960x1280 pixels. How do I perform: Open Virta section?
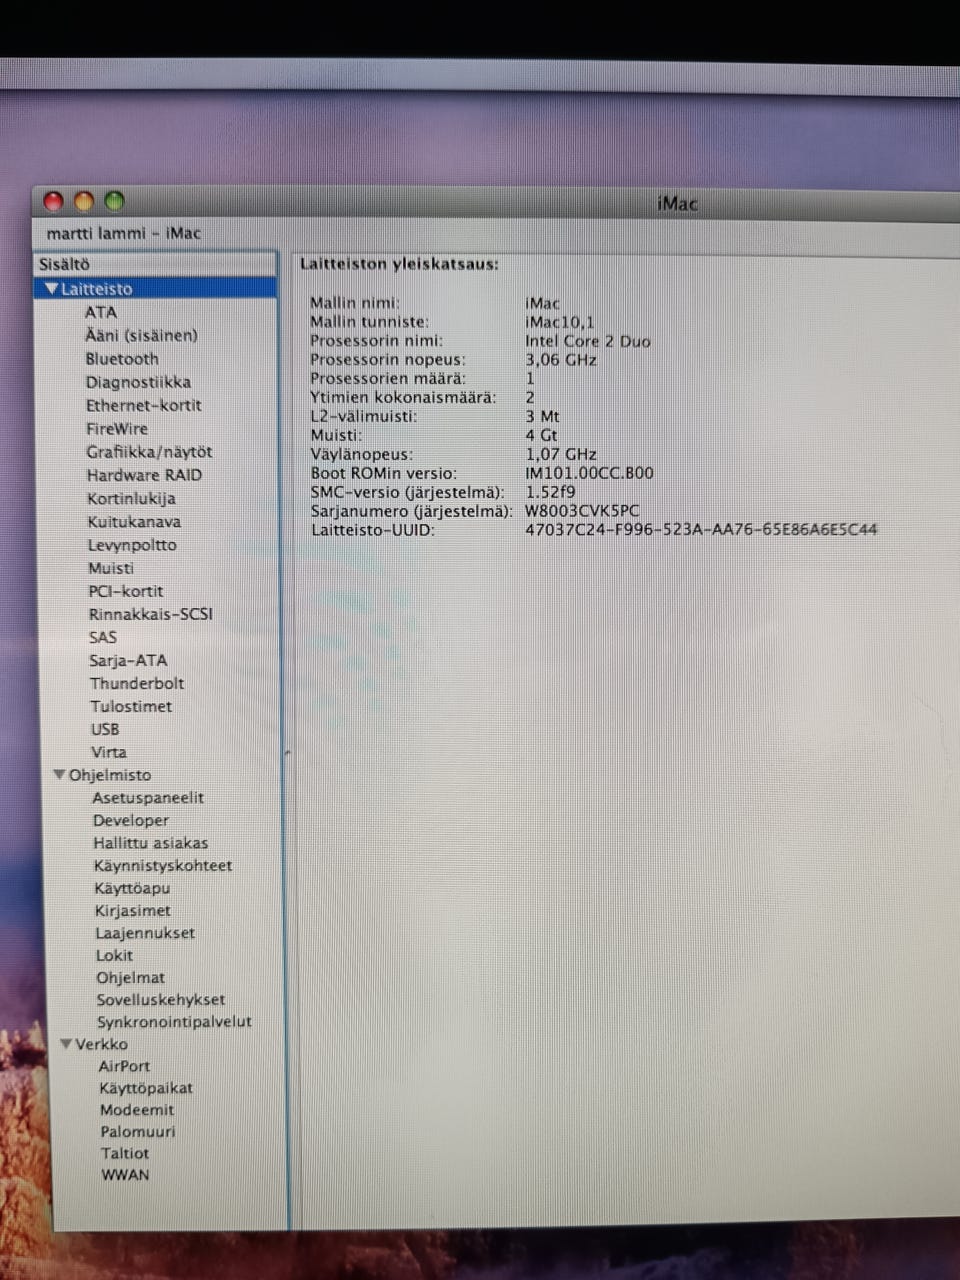[109, 752]
